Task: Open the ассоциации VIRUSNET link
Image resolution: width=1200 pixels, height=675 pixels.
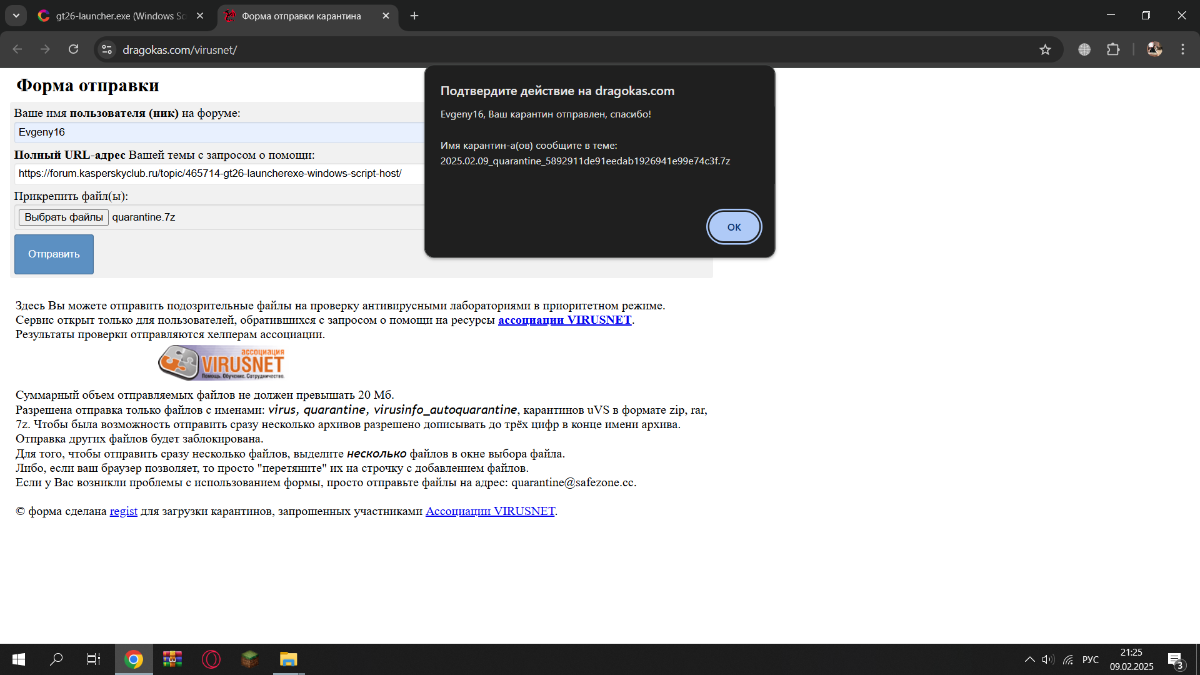Action: pyautogui.click(x=565, y=320)
